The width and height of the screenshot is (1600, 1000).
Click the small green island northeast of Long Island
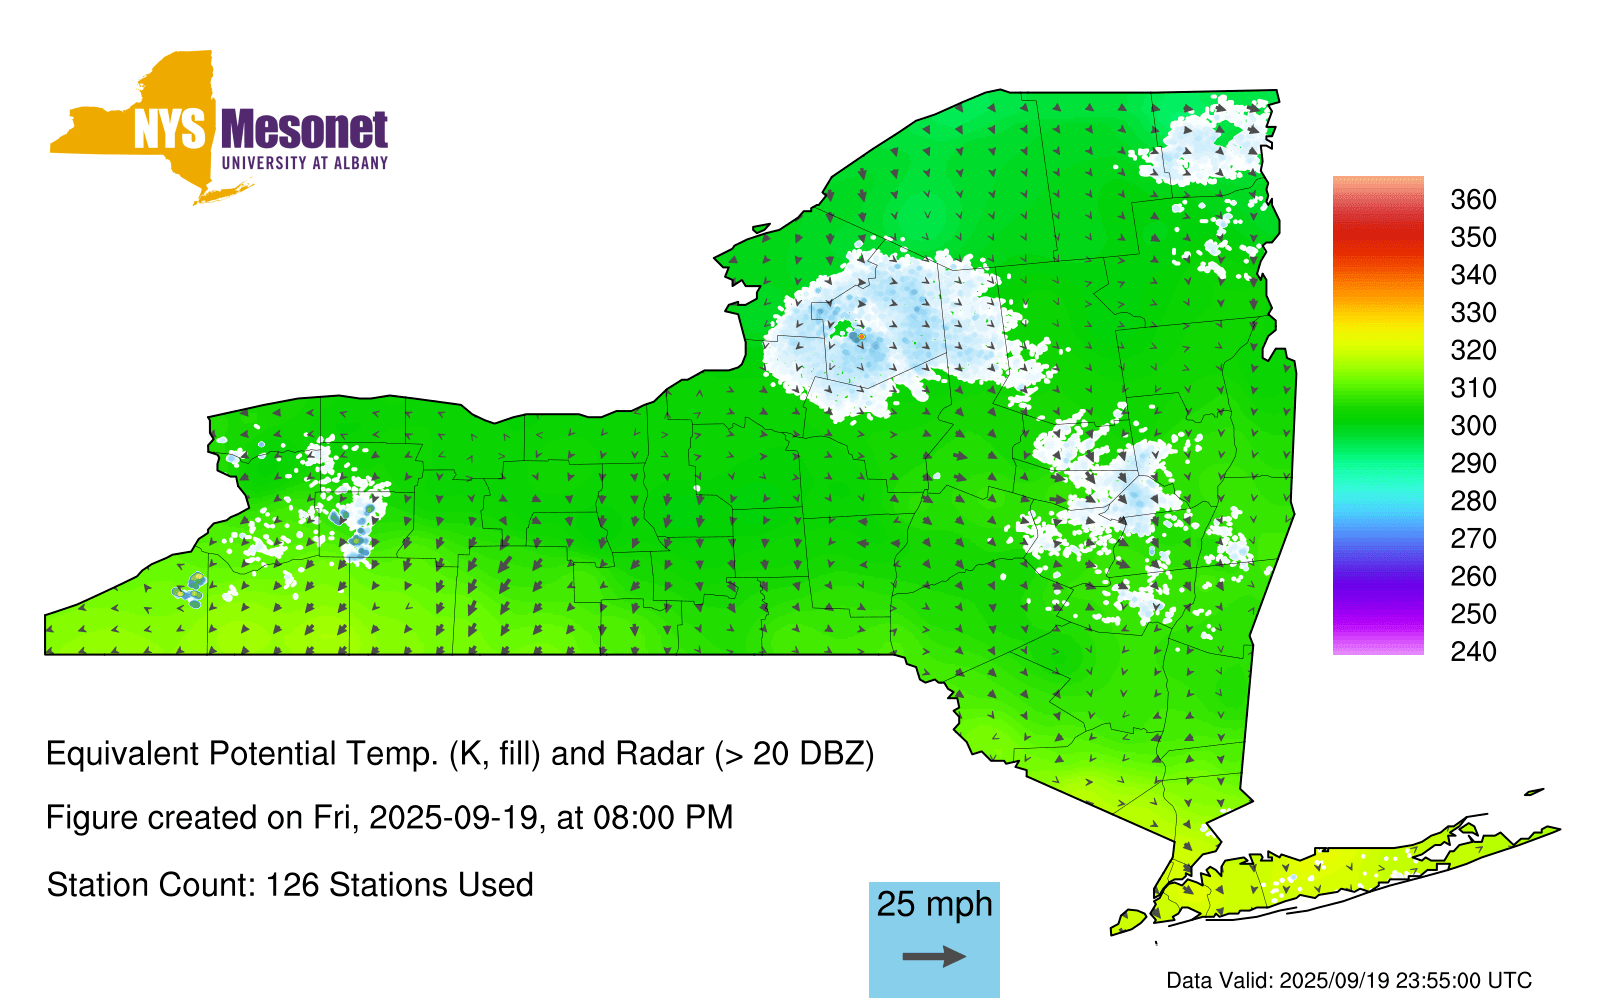(x=1534, y=793)
